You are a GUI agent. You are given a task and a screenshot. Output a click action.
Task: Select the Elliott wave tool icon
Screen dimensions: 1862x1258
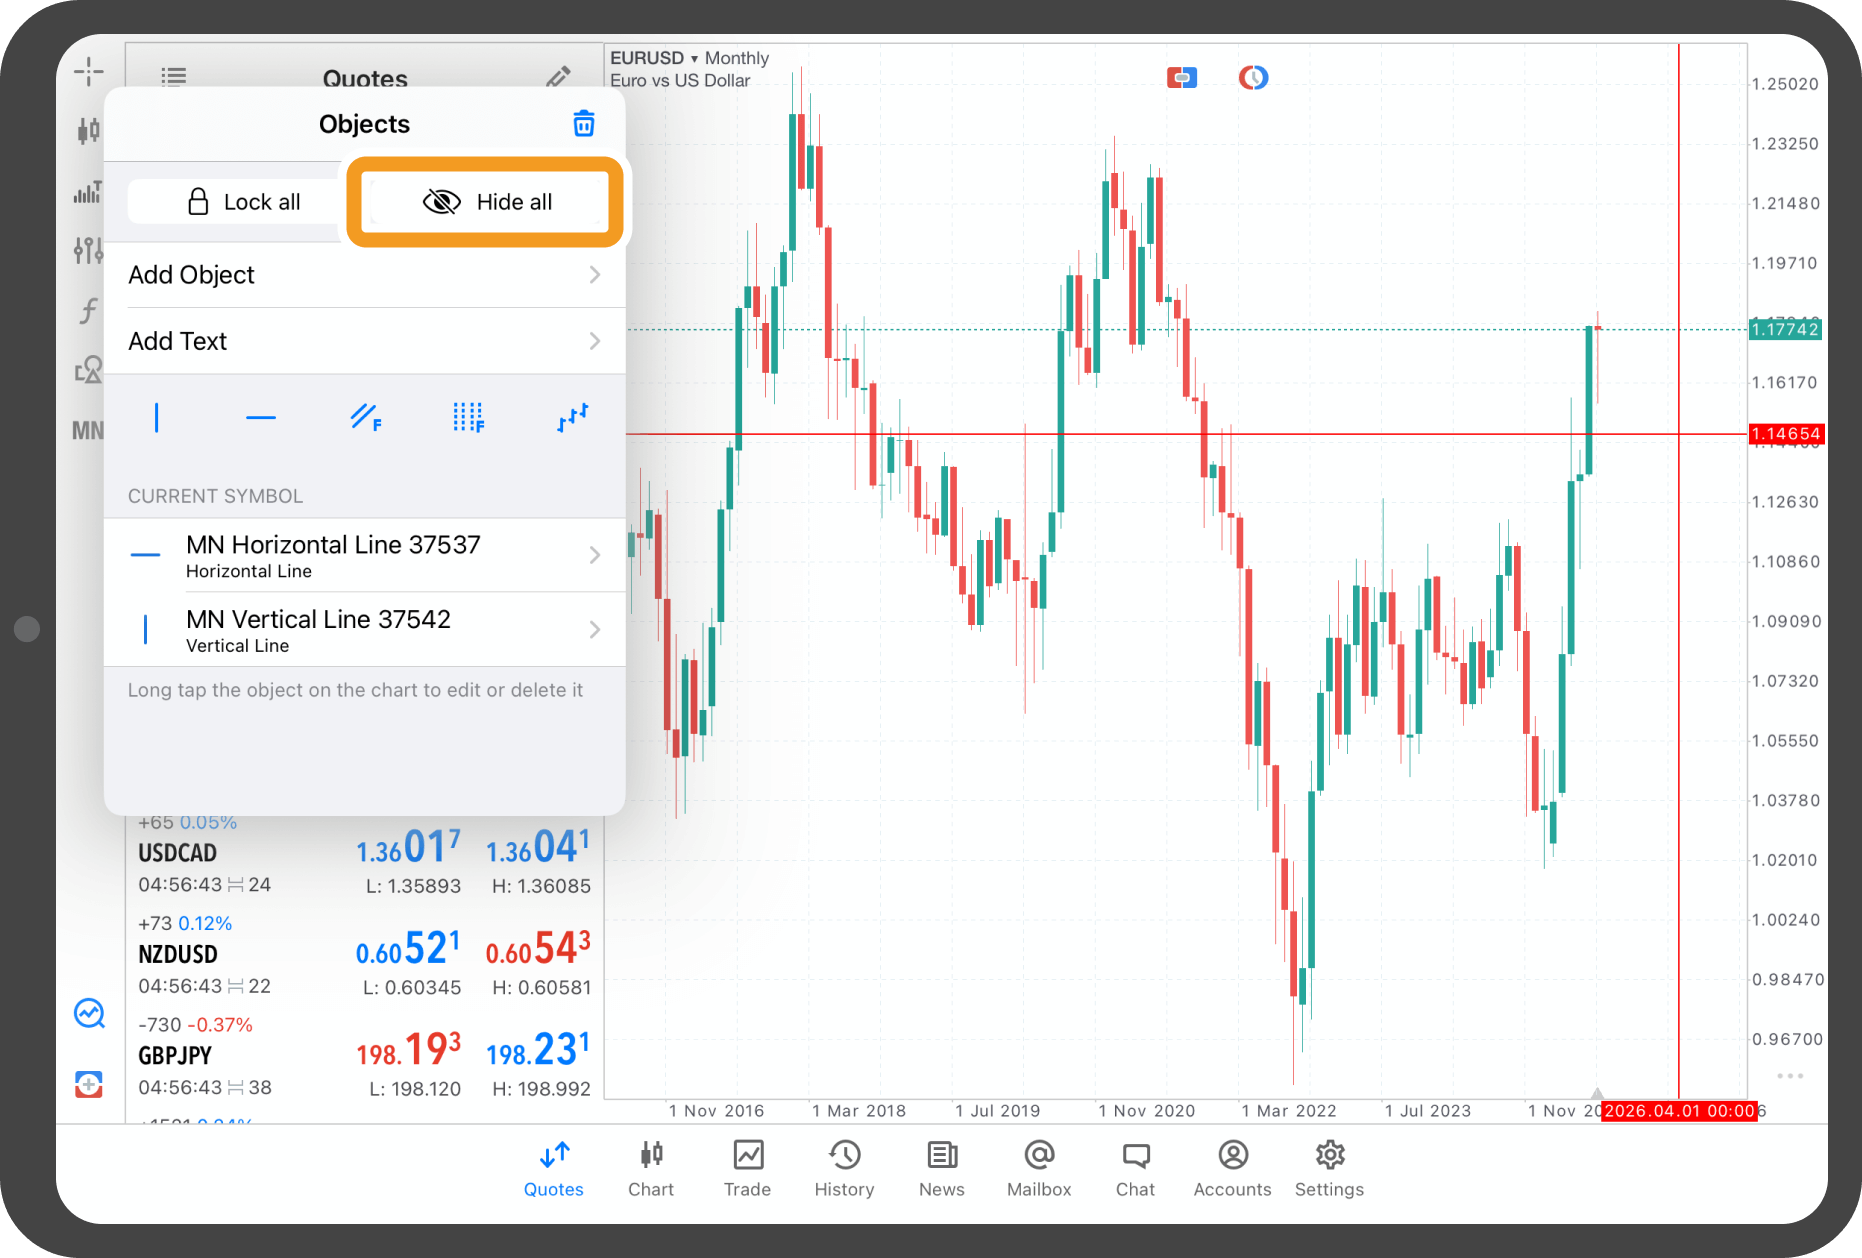tap(573, 417)
